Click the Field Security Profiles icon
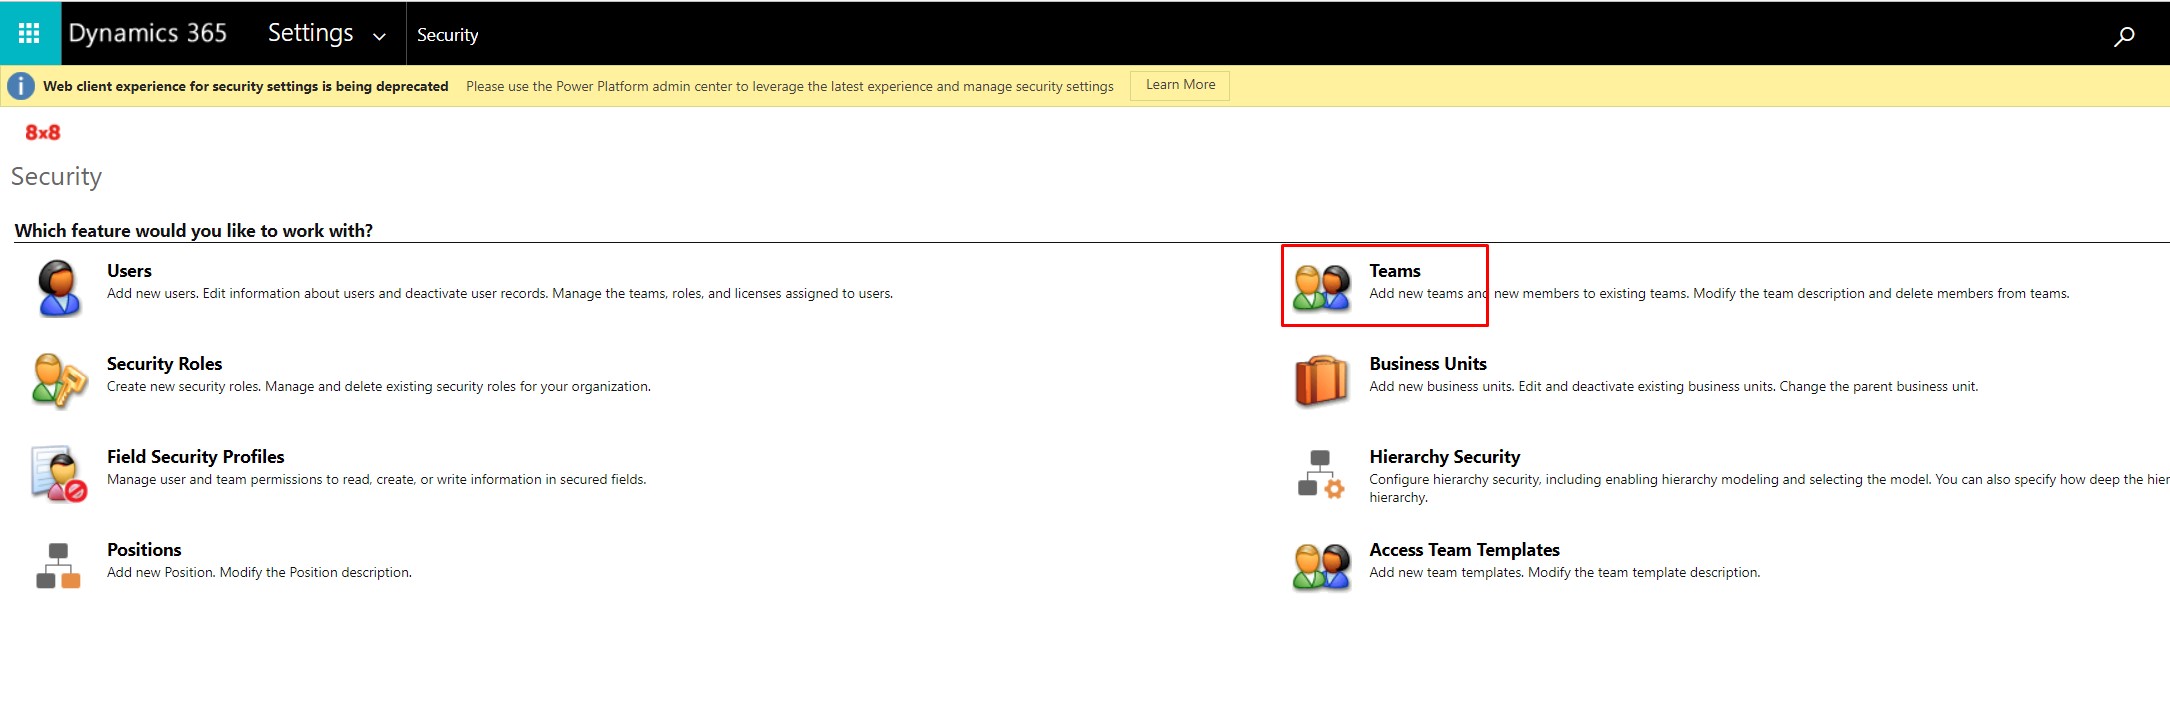The image size is (2170, 714). [59, 473]
